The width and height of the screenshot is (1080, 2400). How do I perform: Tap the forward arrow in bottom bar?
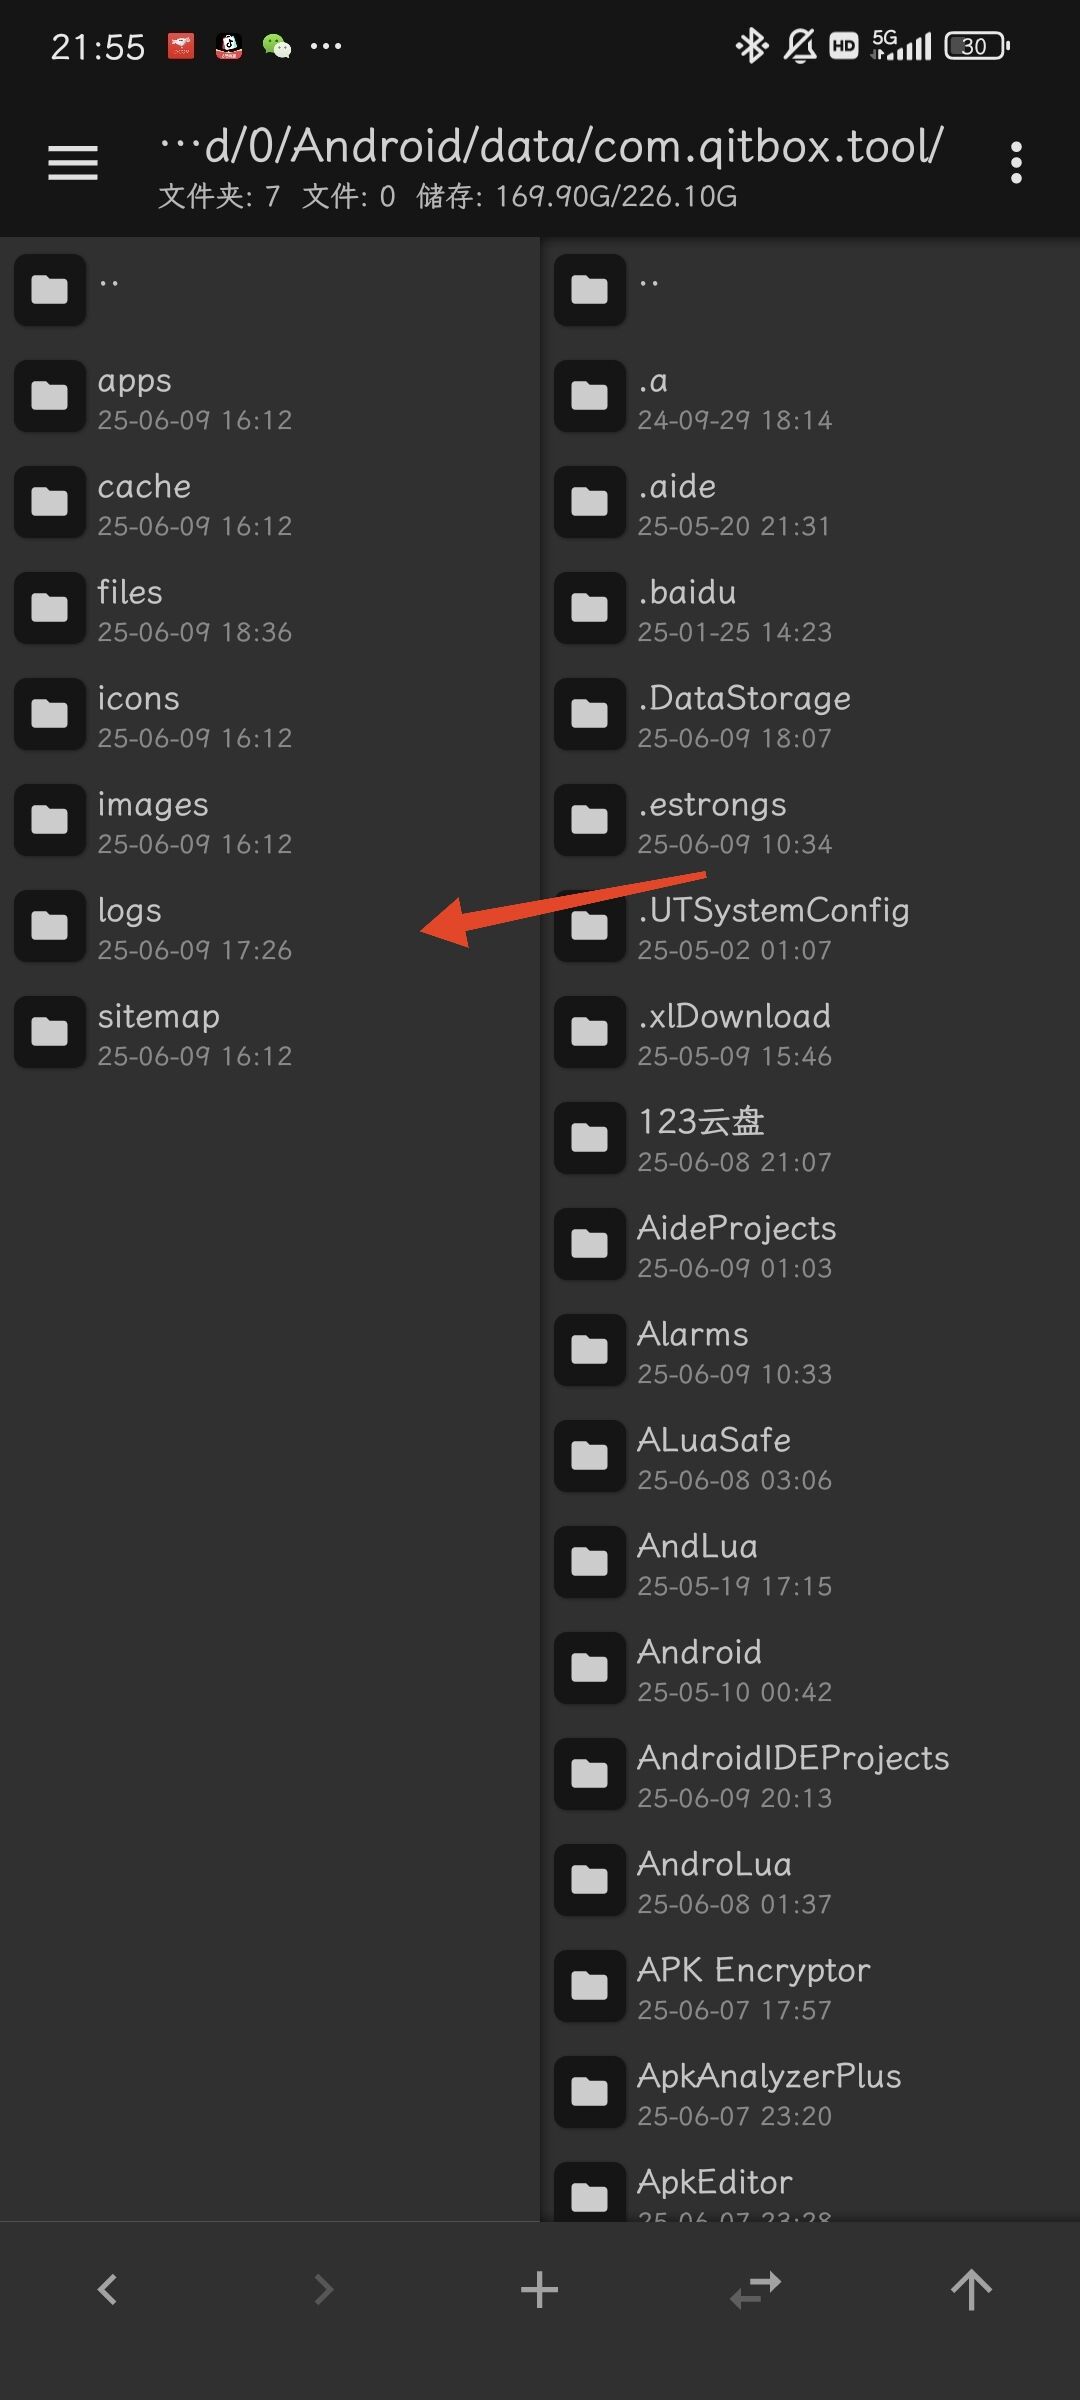(323, 2289)
